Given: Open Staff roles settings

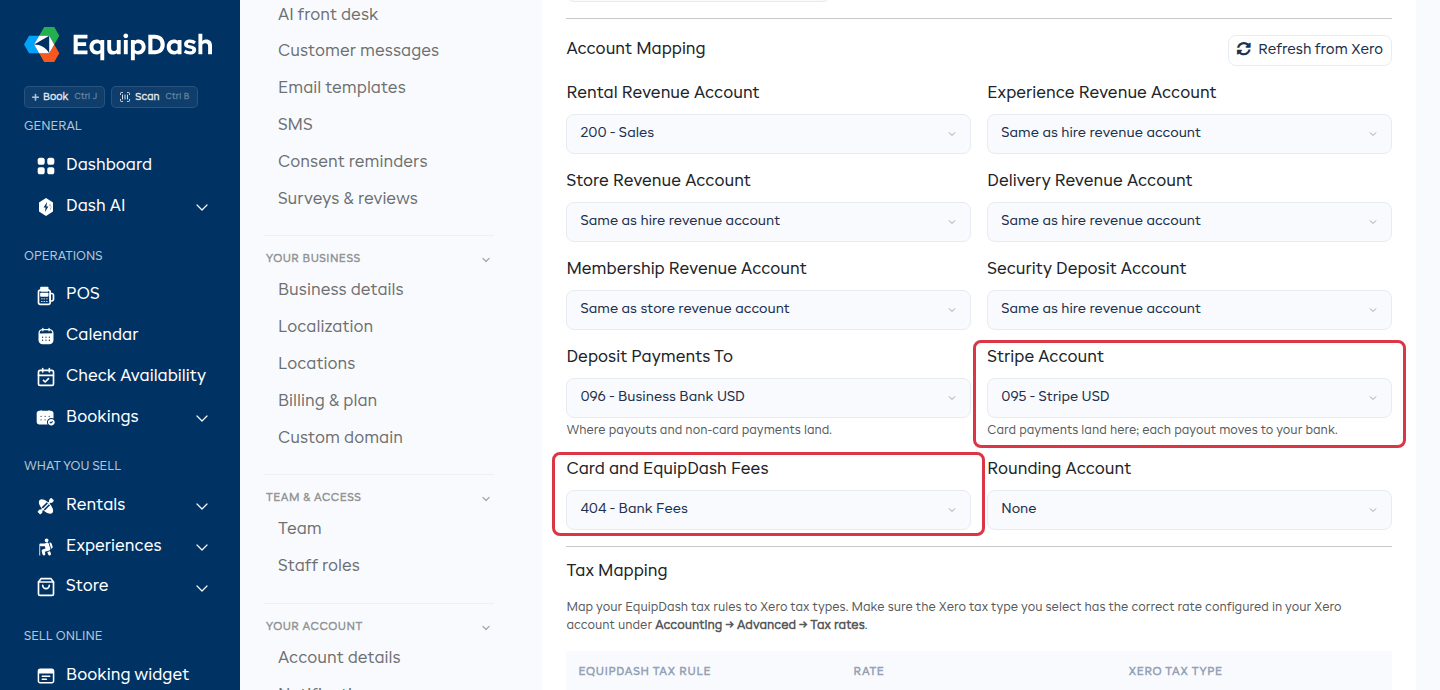Looking at the screenshot, I should pos(318,565).
